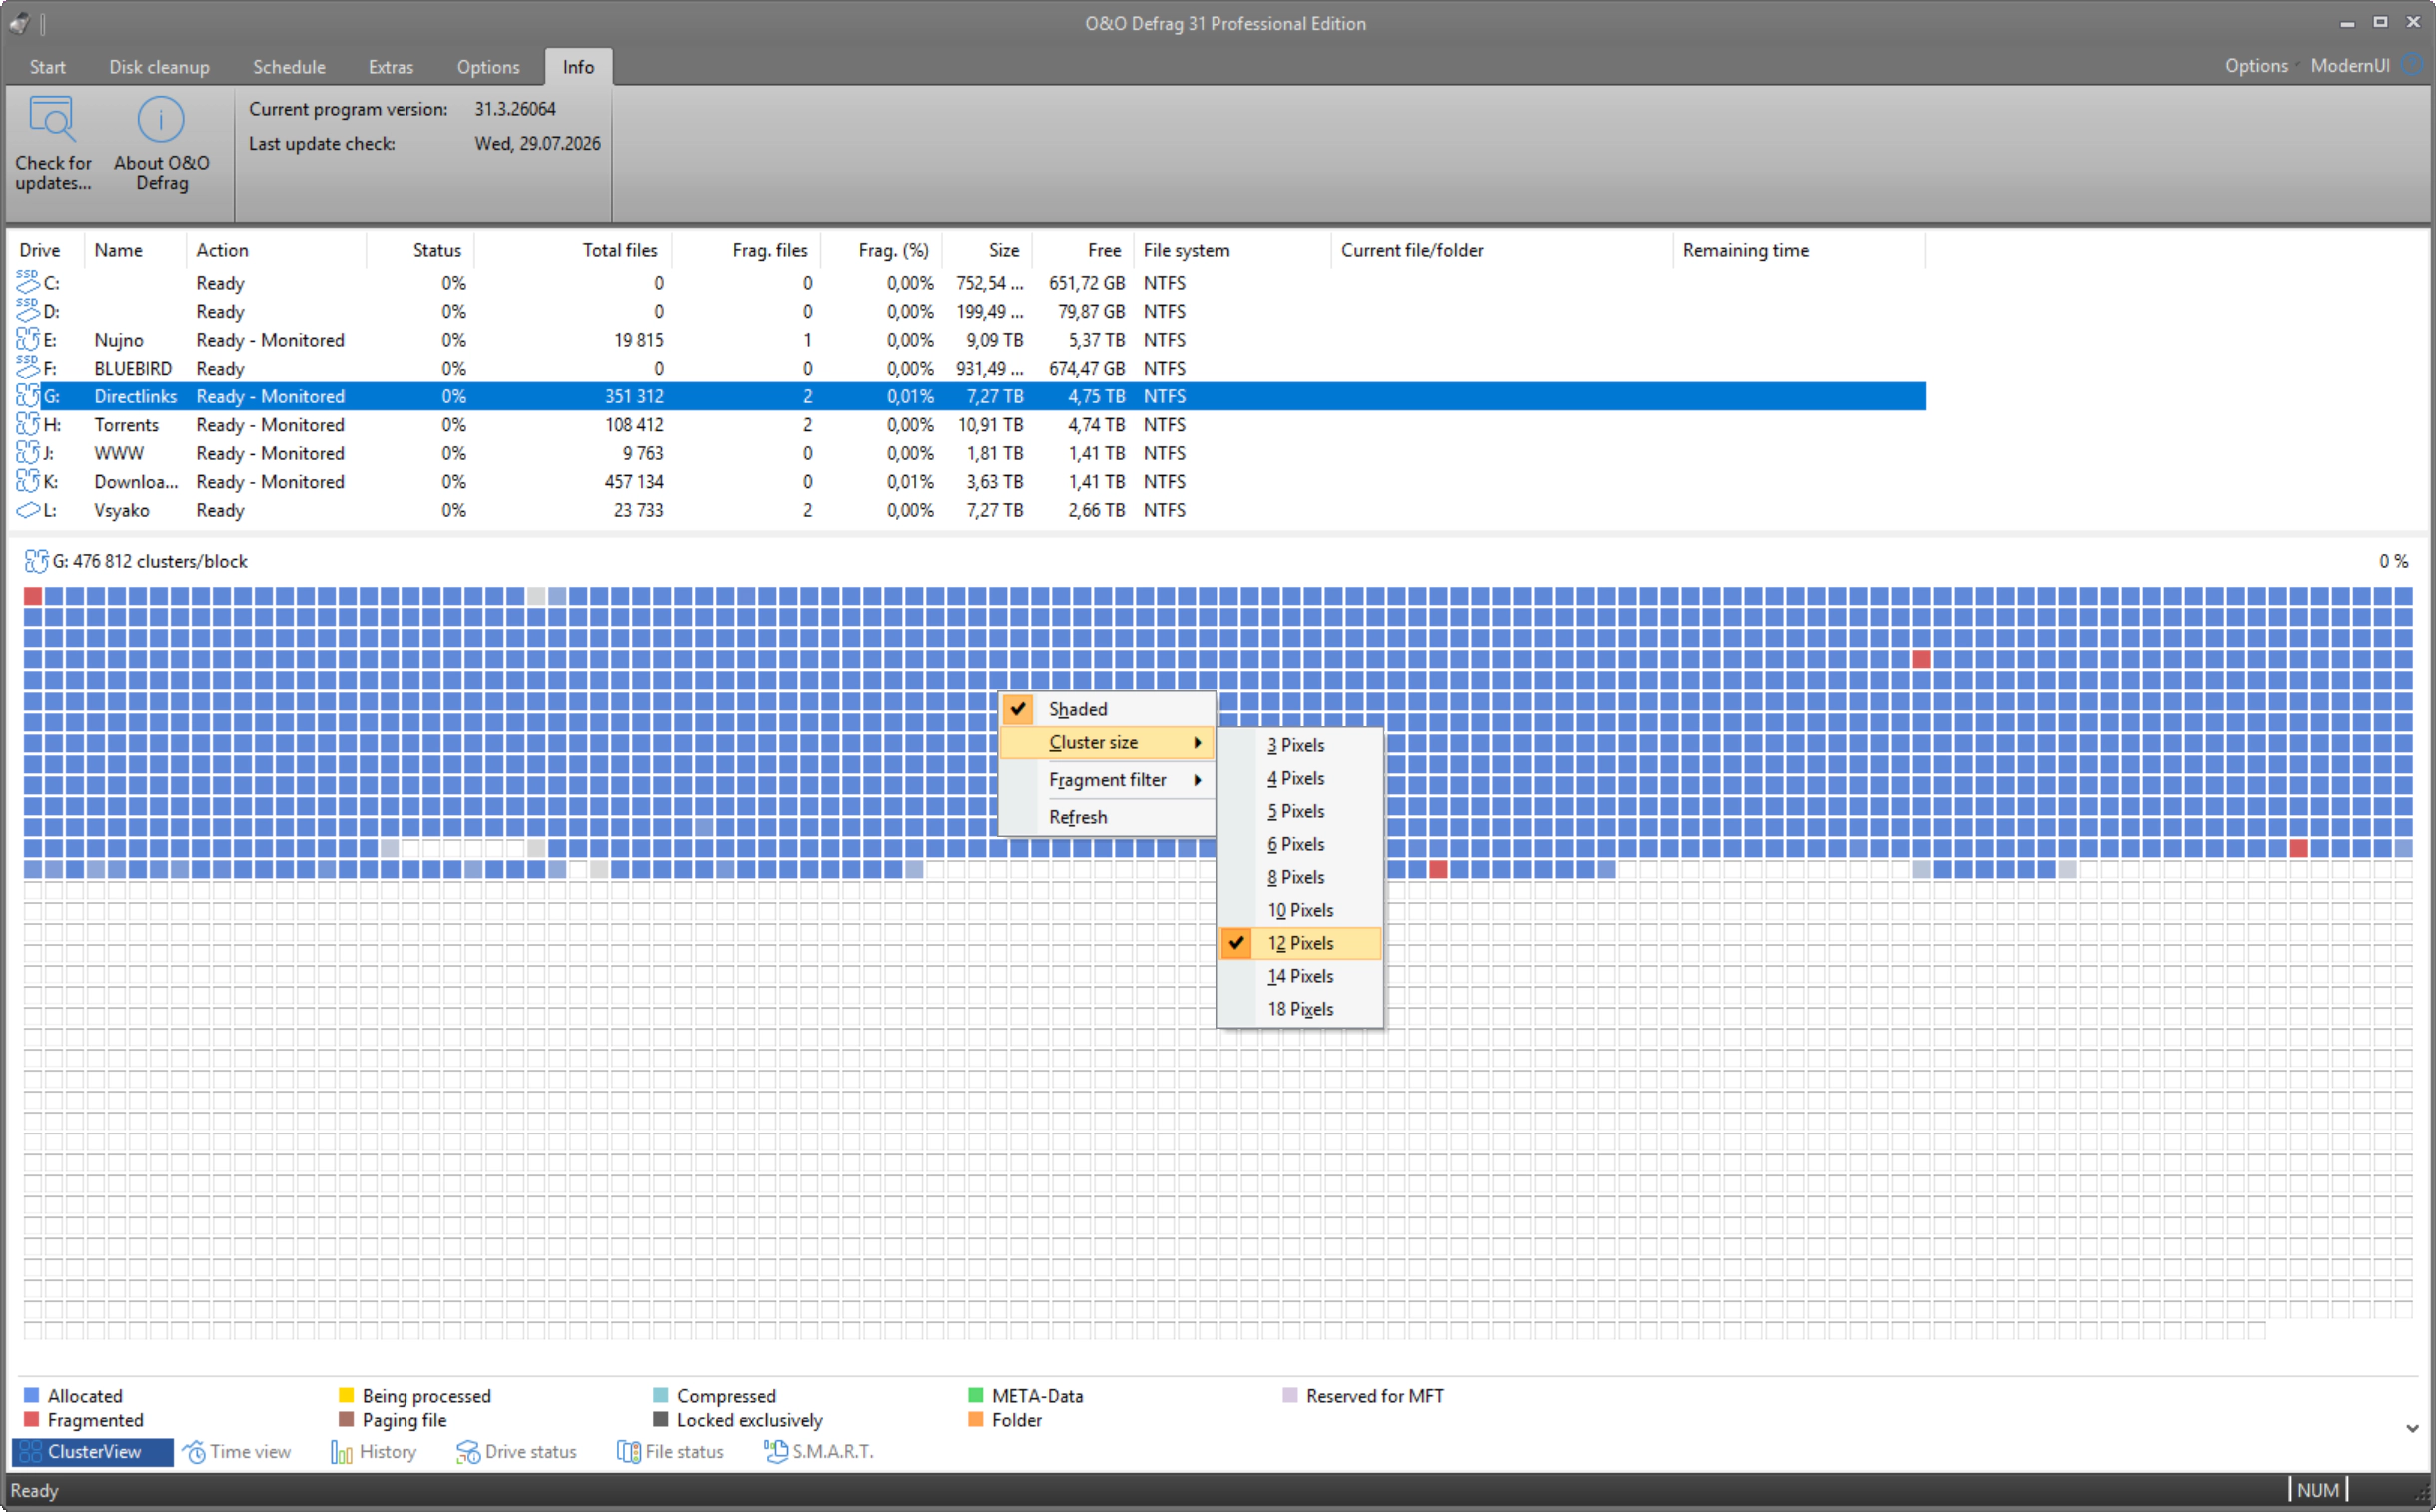This screenshot has height=1512, width=2436.
Task: Click the yellow Being processed legend swatch
Action: pos(346,1395)
